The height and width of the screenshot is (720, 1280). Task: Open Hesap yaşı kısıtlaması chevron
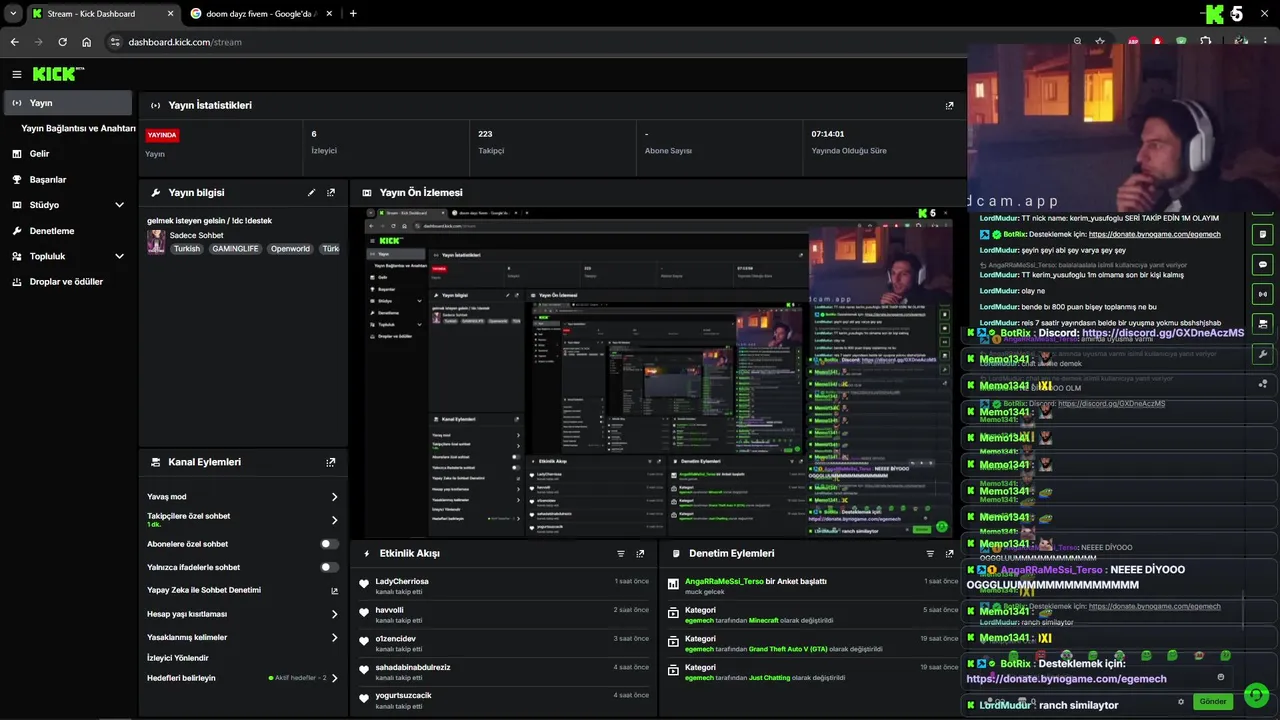click(x=334, y=614)
